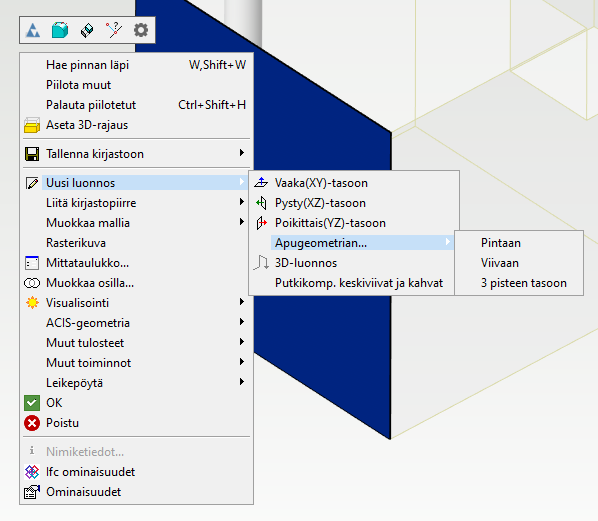Viewport: 598px width, 521px height.
Task: Click OK label in context menu
Action: coord(54,403)
